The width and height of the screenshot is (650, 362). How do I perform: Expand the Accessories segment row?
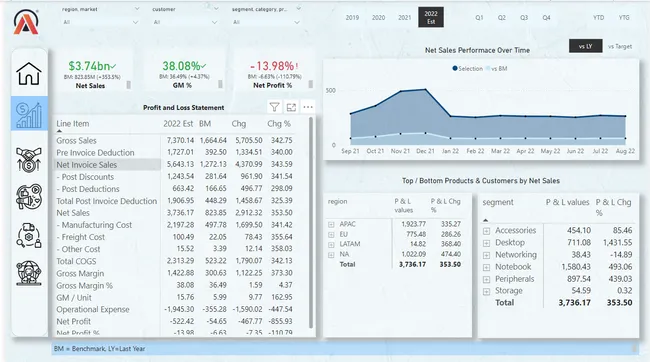(487, 231)
